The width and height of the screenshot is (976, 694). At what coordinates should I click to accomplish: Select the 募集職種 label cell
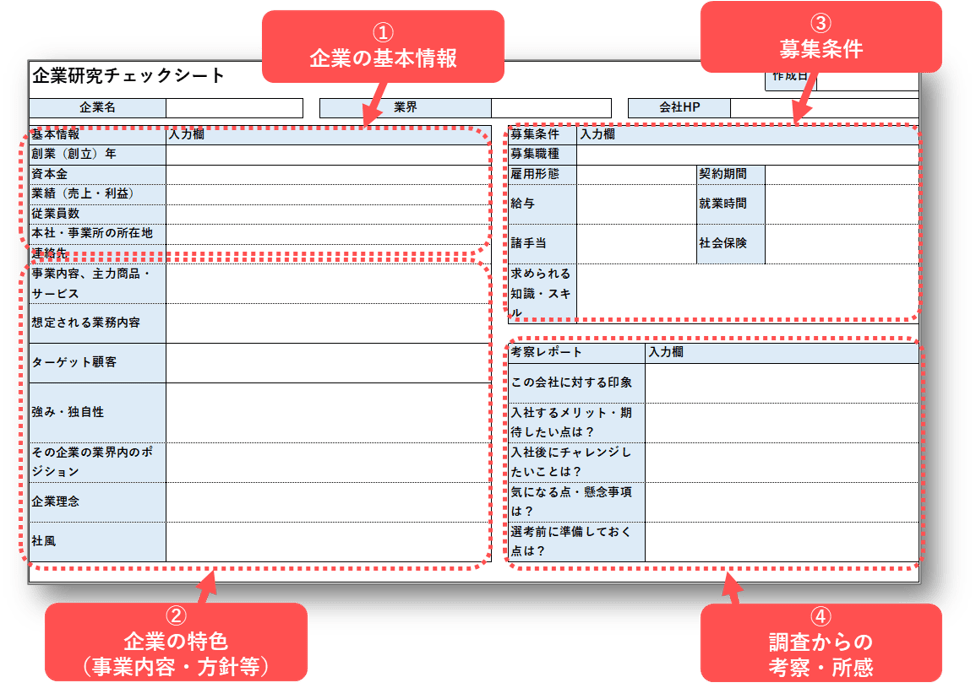pyautogui.click(x=543, y=155)
